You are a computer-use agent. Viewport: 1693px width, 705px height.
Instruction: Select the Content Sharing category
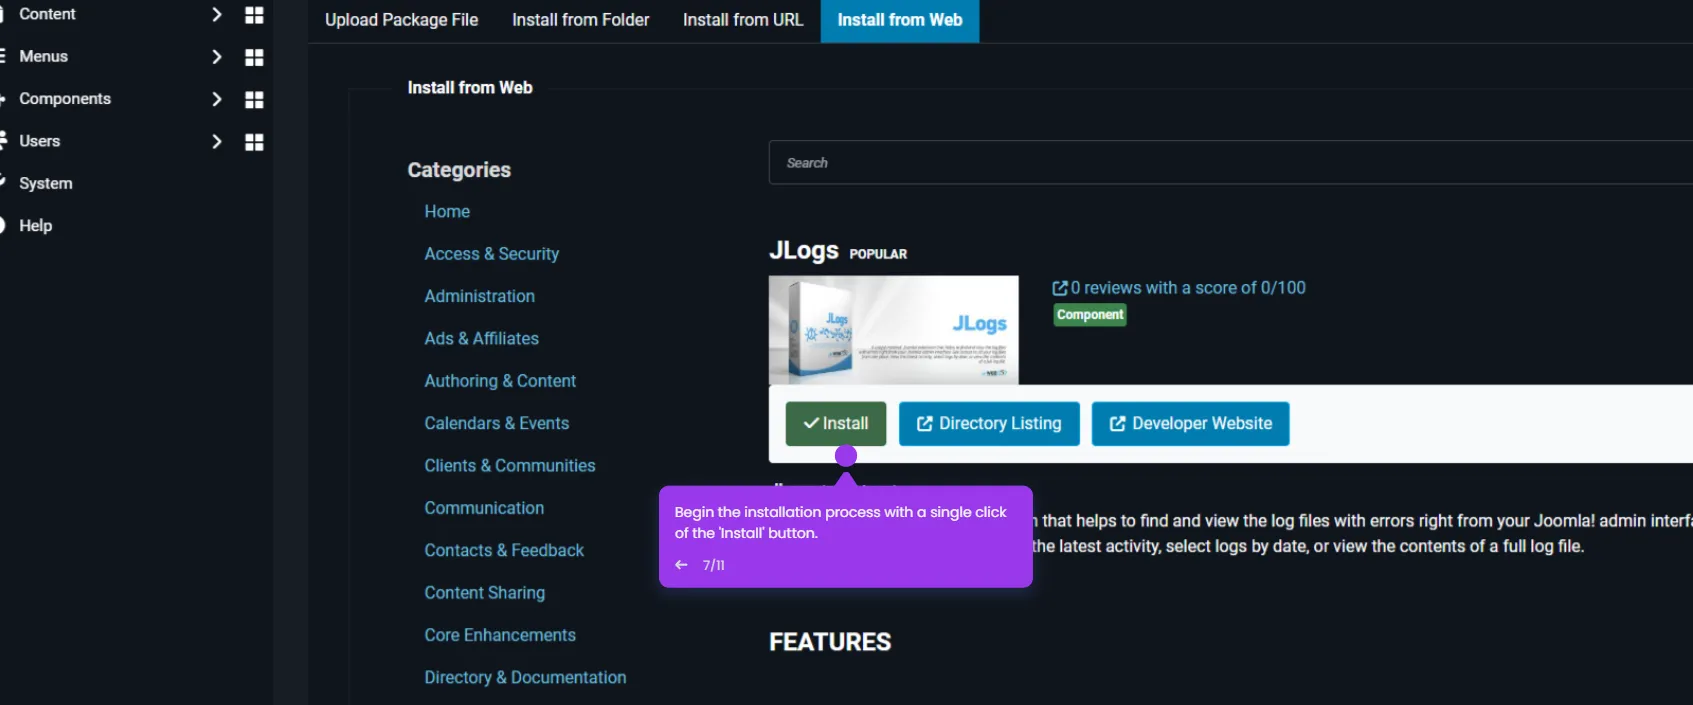pyautogui.click(x=484, y=593)
